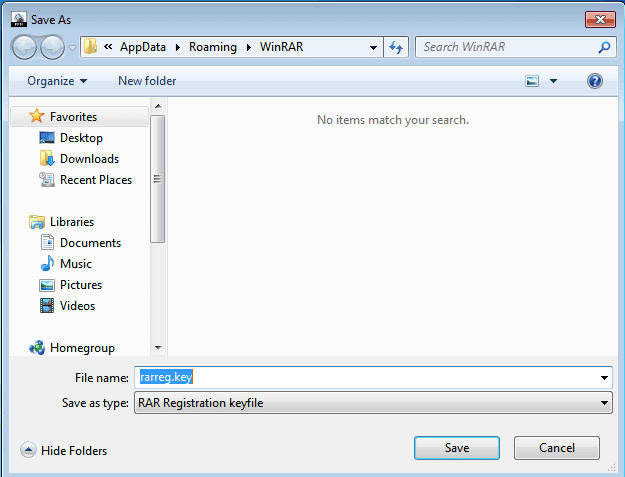
Task: Open the Organize menu
Action: (57, 81)
